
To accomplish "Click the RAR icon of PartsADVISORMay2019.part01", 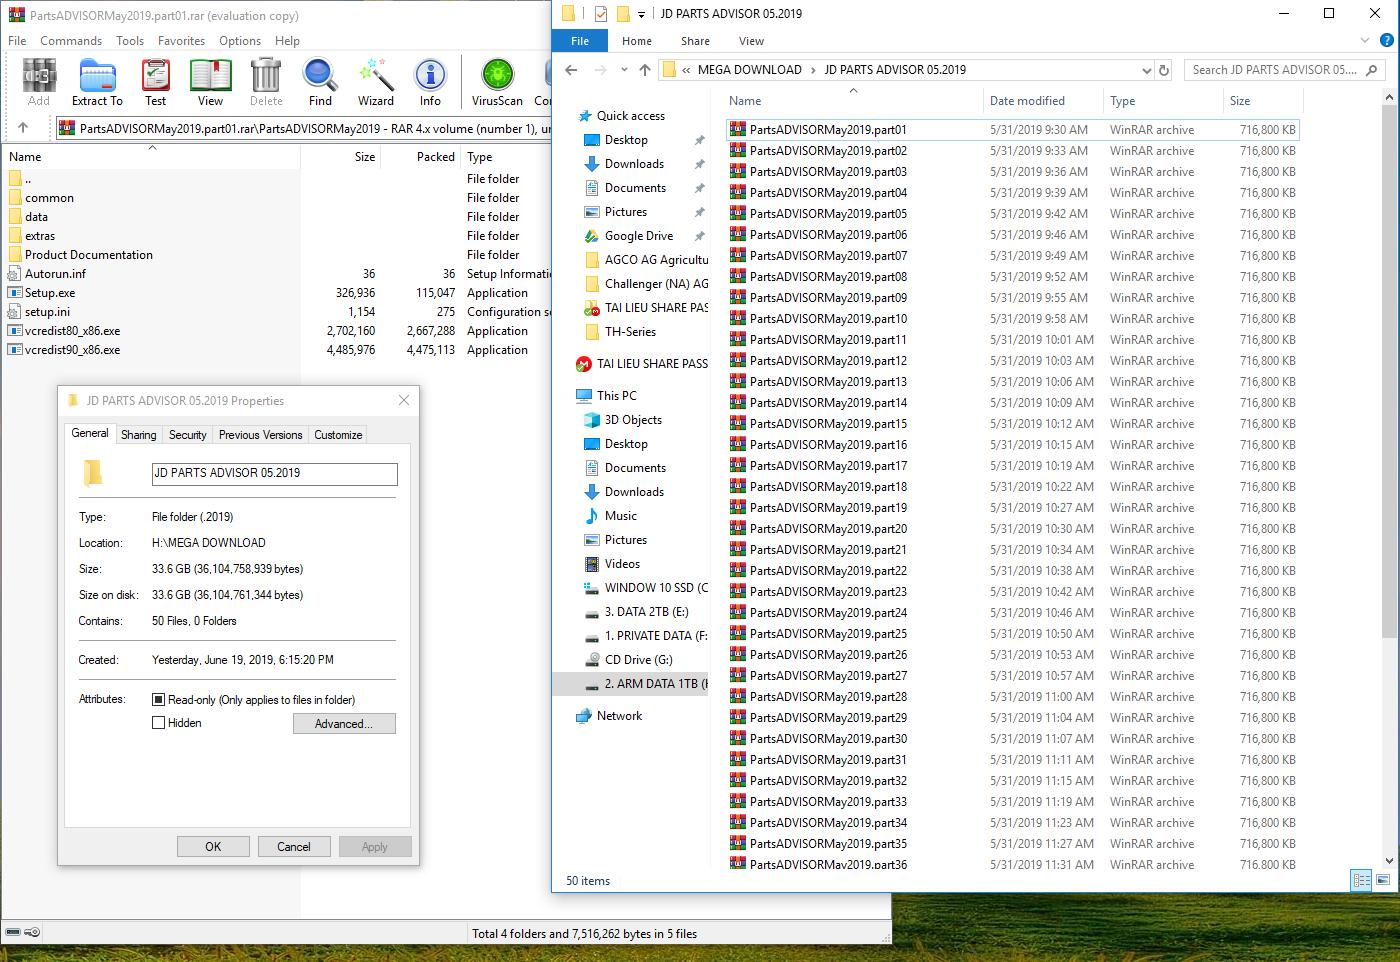I will click(738, 130).
